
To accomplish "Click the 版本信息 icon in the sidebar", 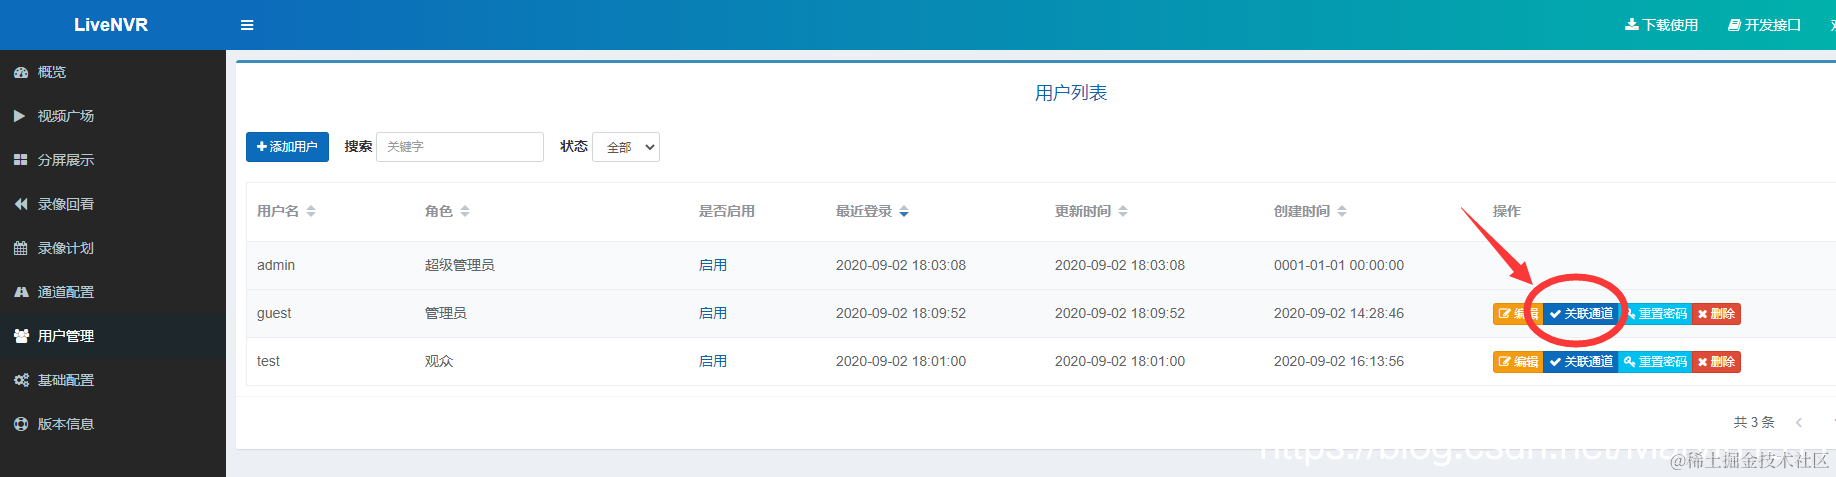I will (x=20, y=424).
